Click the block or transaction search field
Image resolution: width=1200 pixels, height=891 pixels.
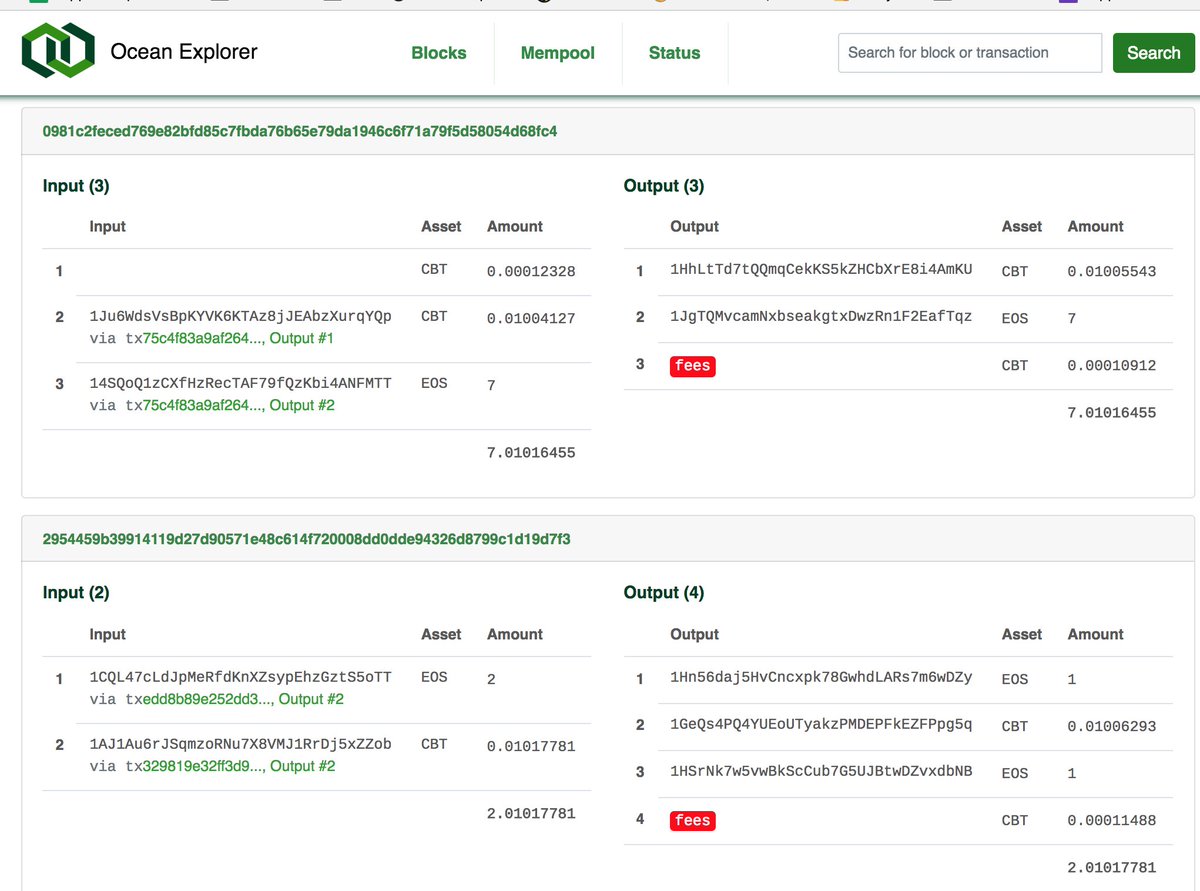pos(968,52)
